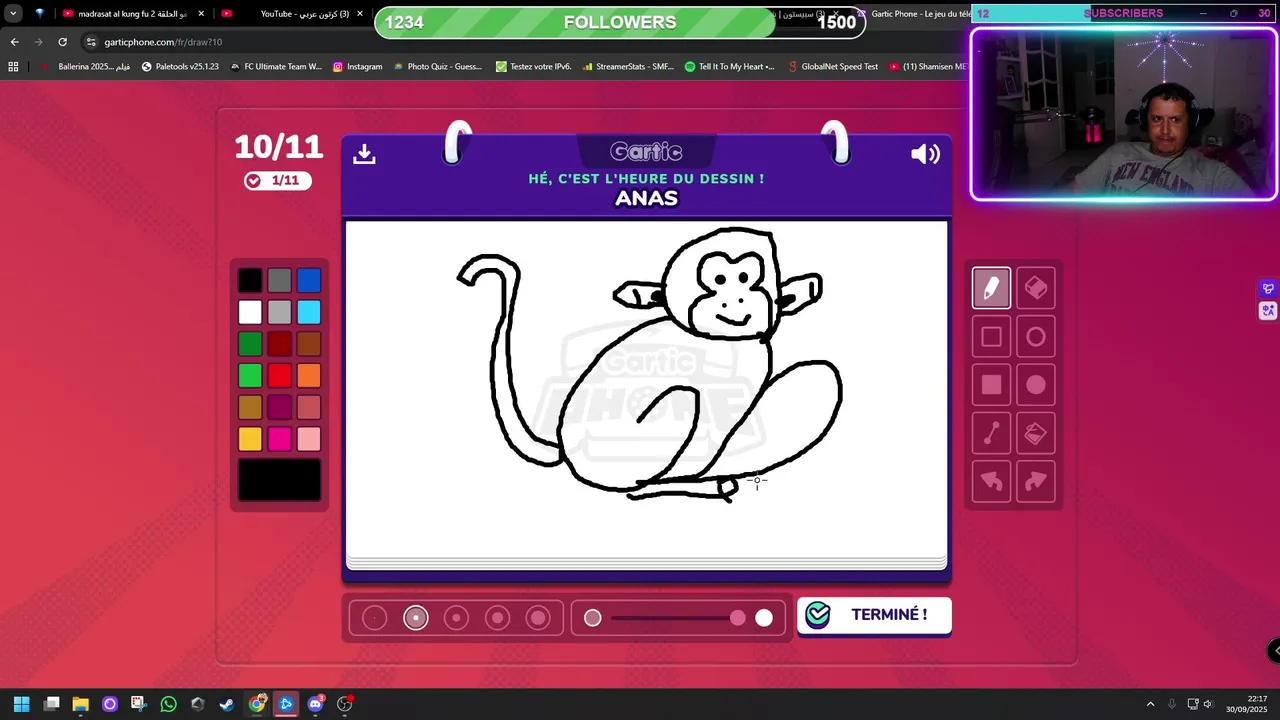Undo the last drawing stroke

coord(991,482)
